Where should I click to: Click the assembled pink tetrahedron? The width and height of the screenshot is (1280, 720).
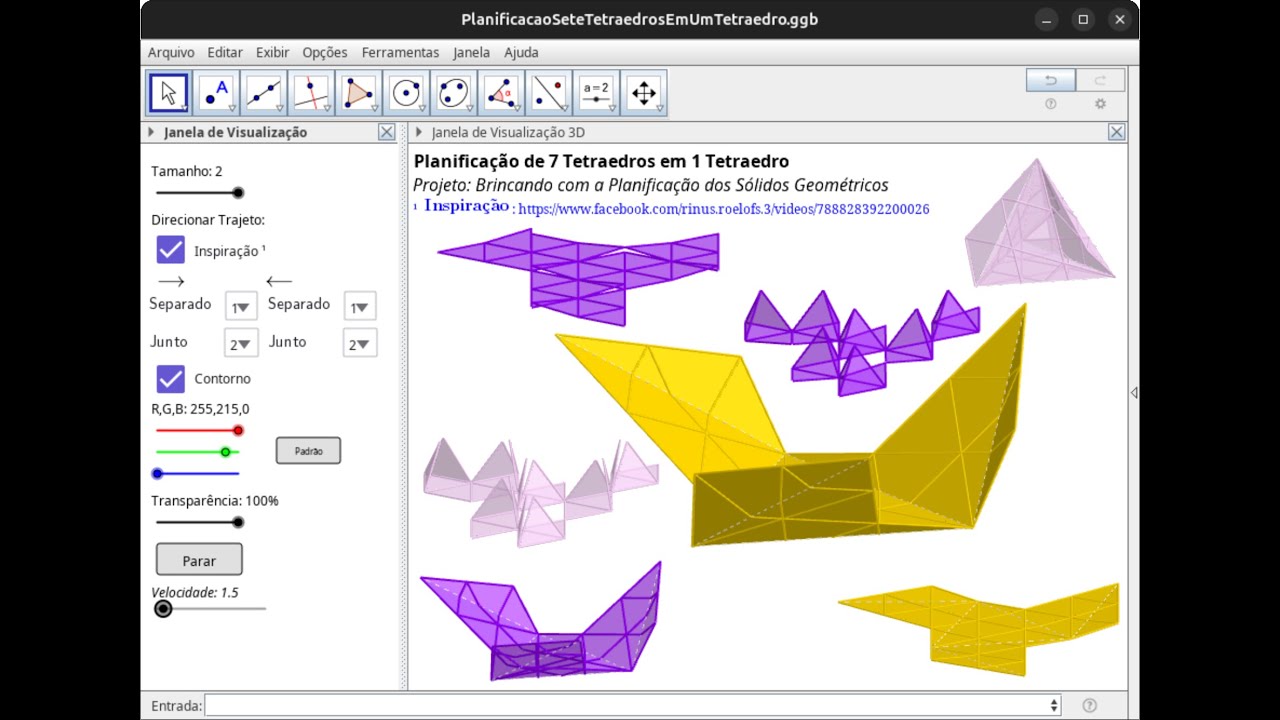1038,223
